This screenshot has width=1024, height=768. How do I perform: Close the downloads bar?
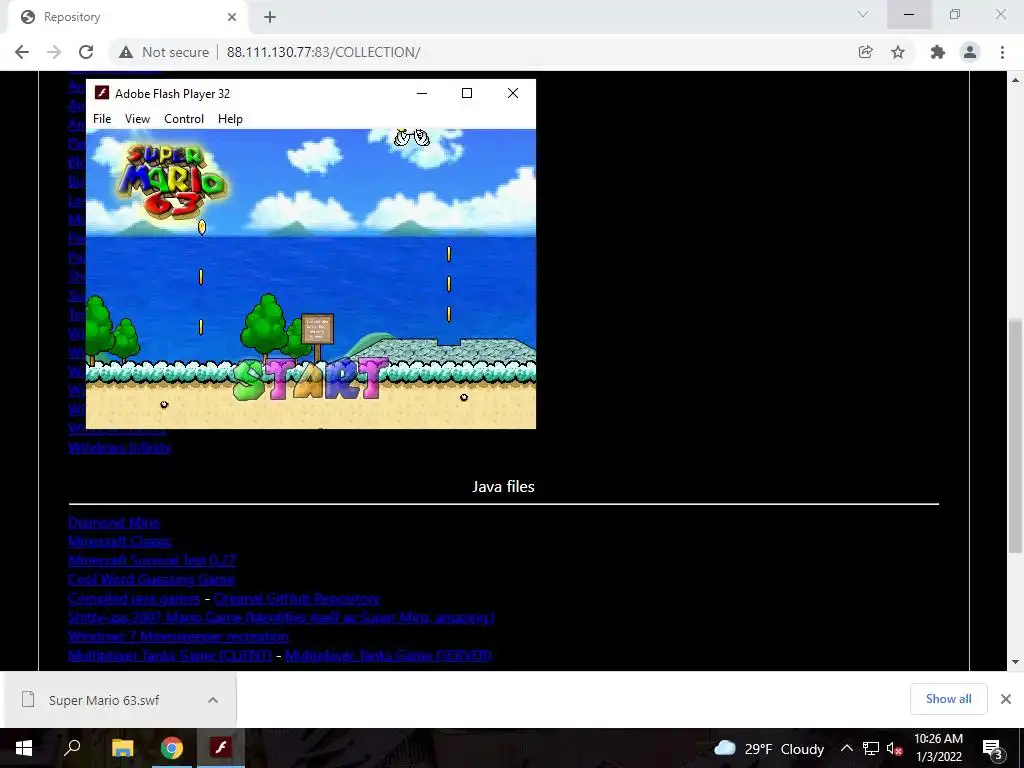[1006, 699]
